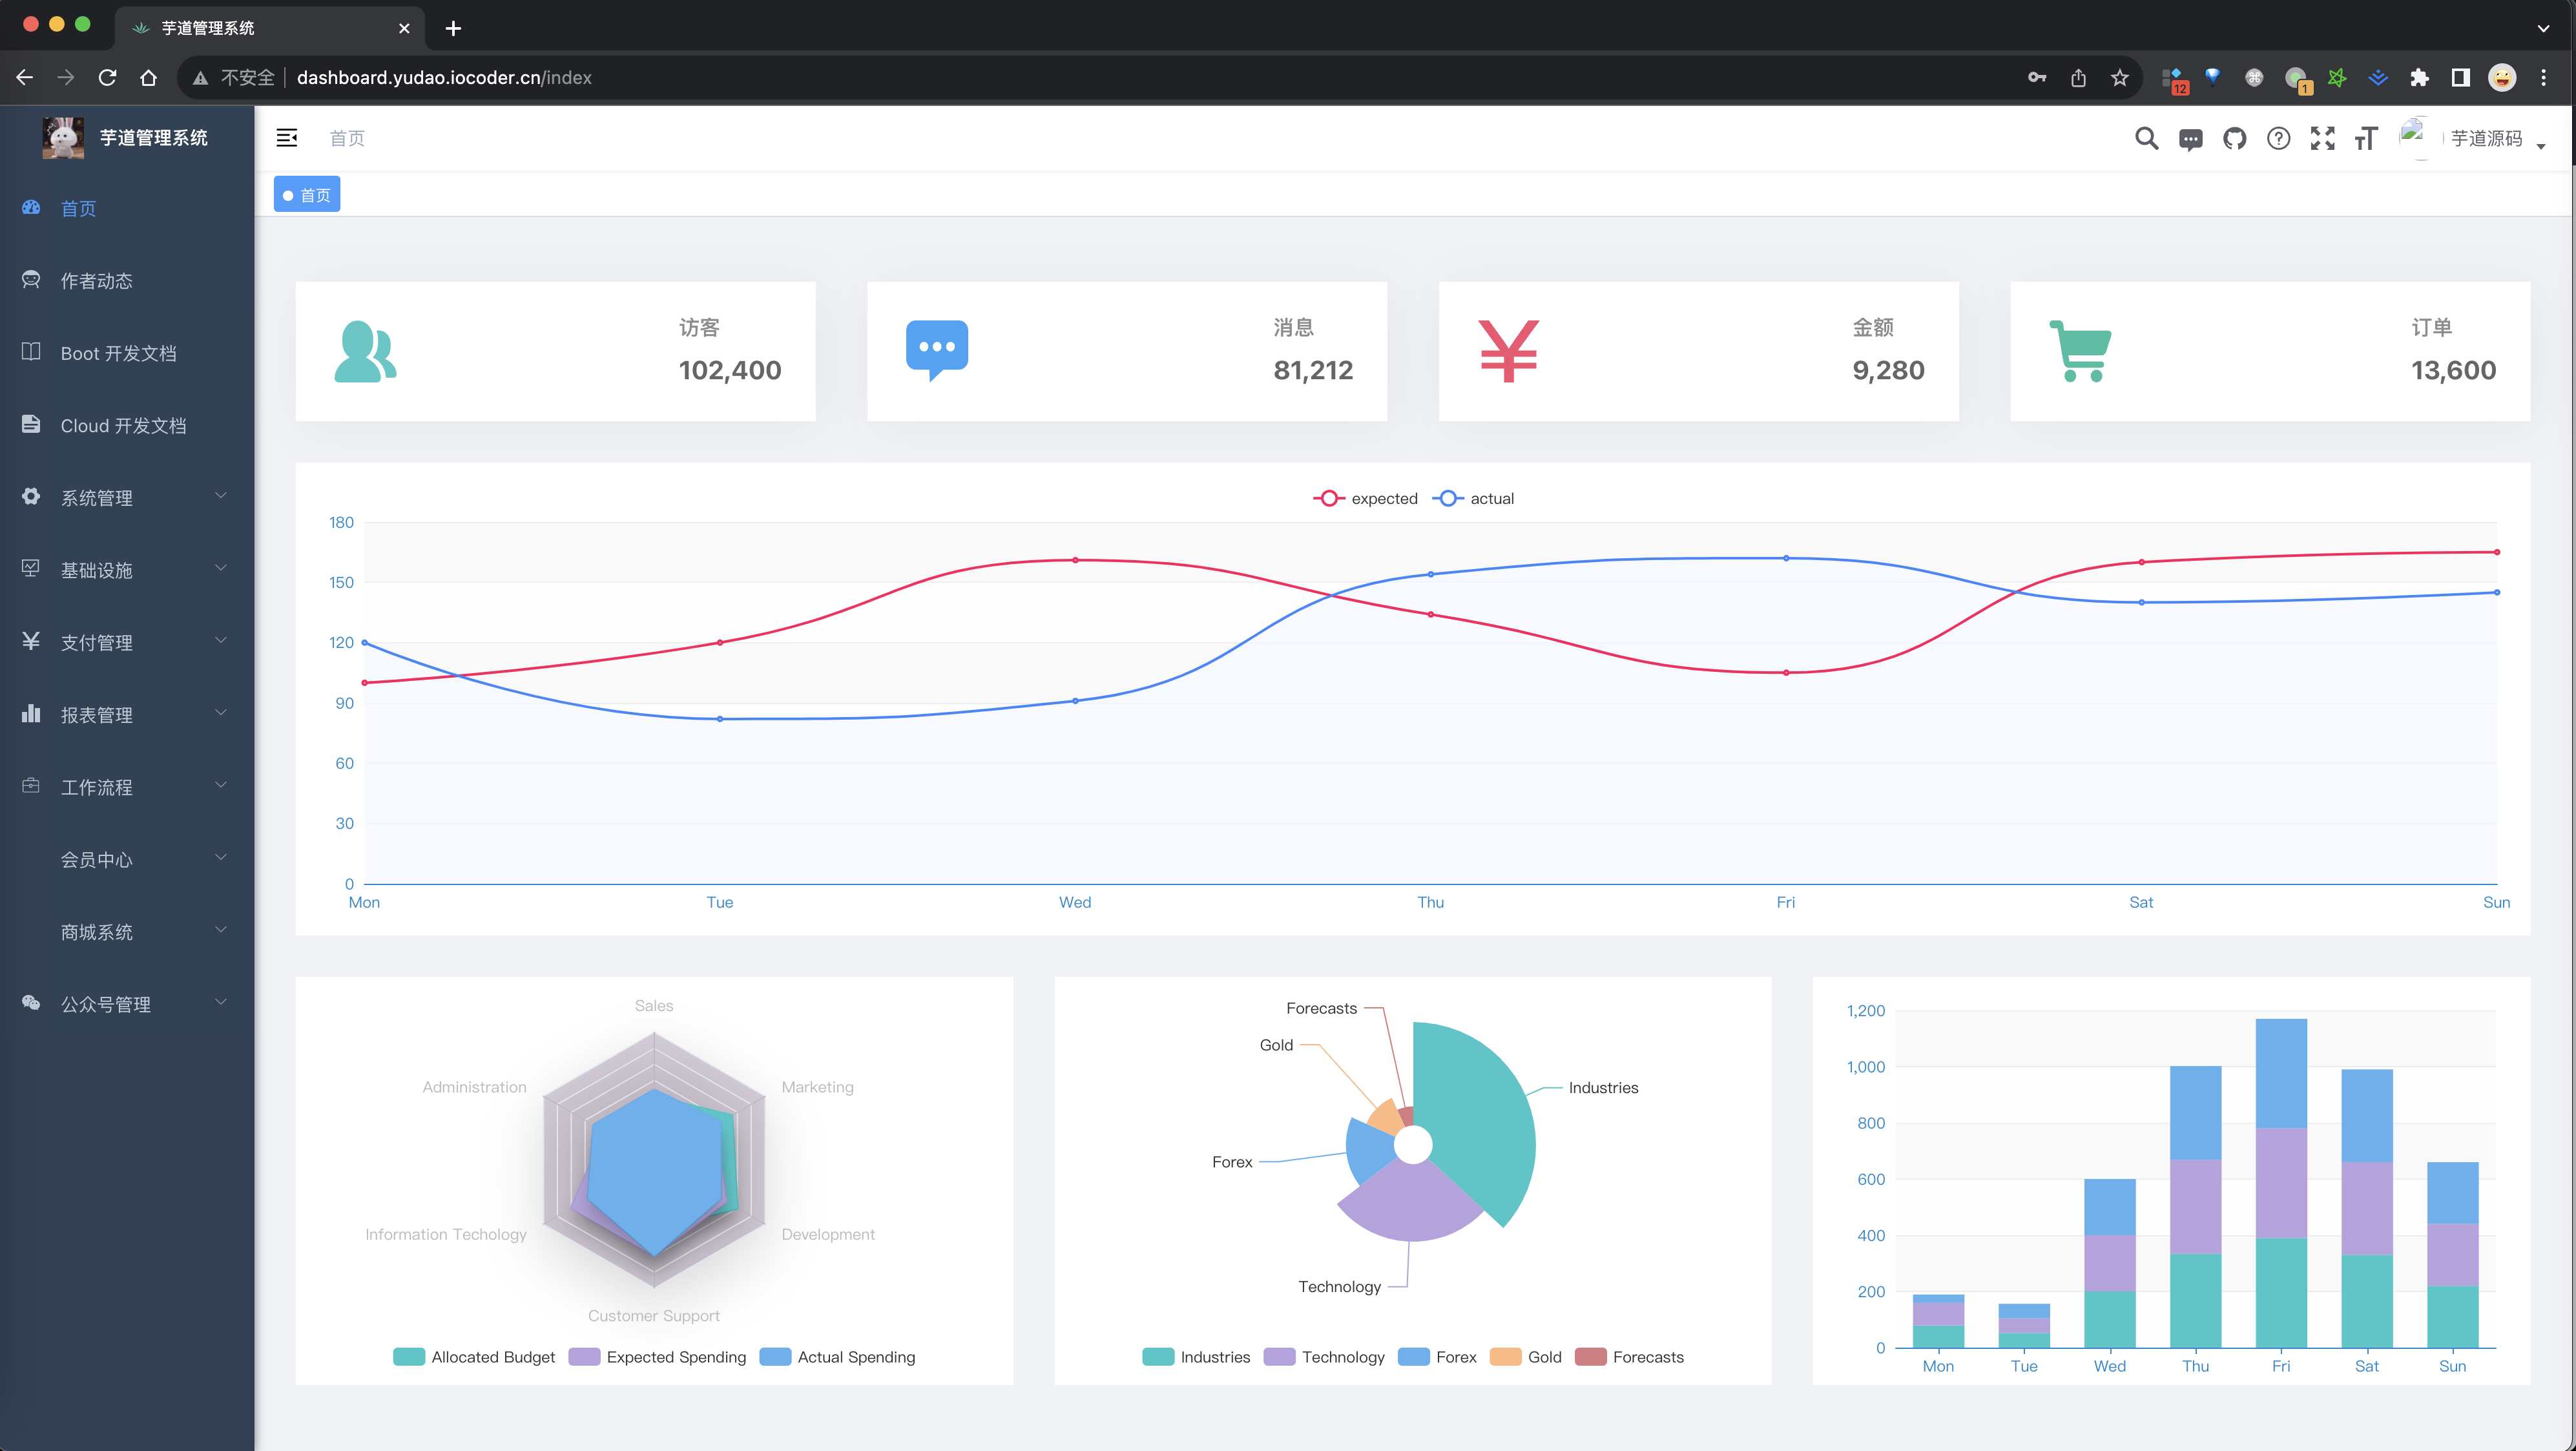Open the 芋道源码 user dropdown
Image resolution: width=2576 pixels, height=1451 pixels.
point(2486,139)
